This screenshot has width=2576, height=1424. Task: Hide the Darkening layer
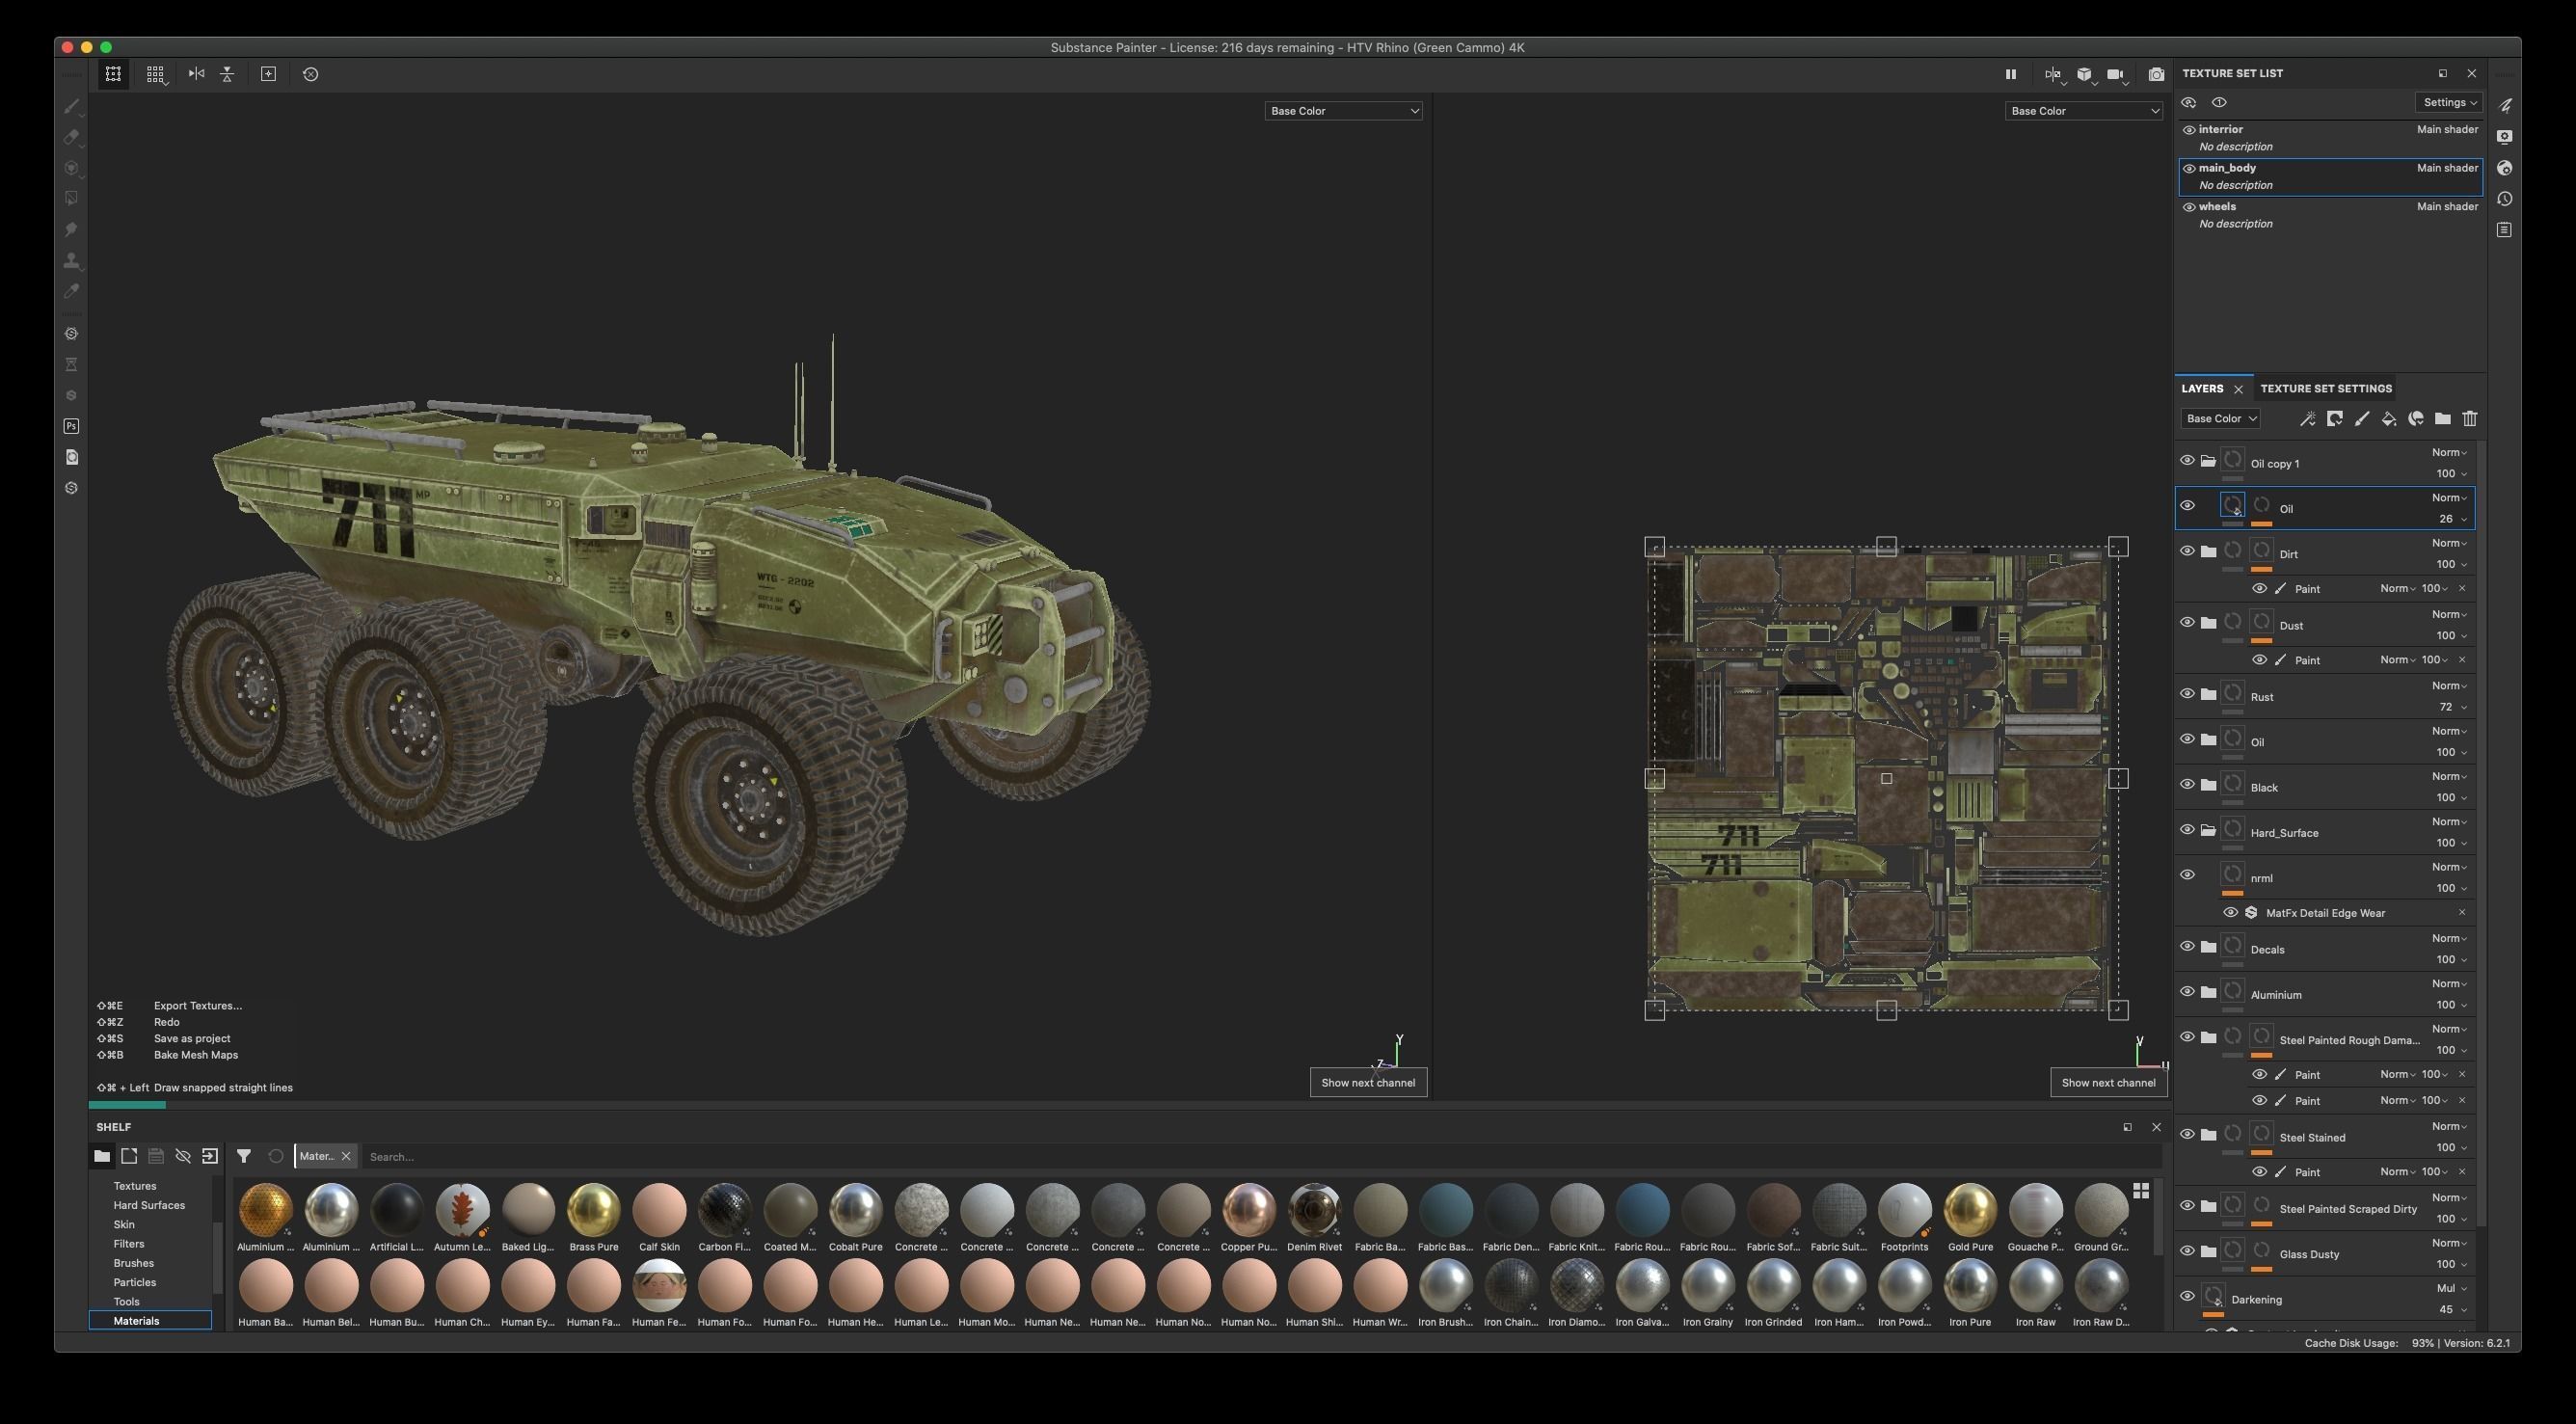[2187, 1297]
